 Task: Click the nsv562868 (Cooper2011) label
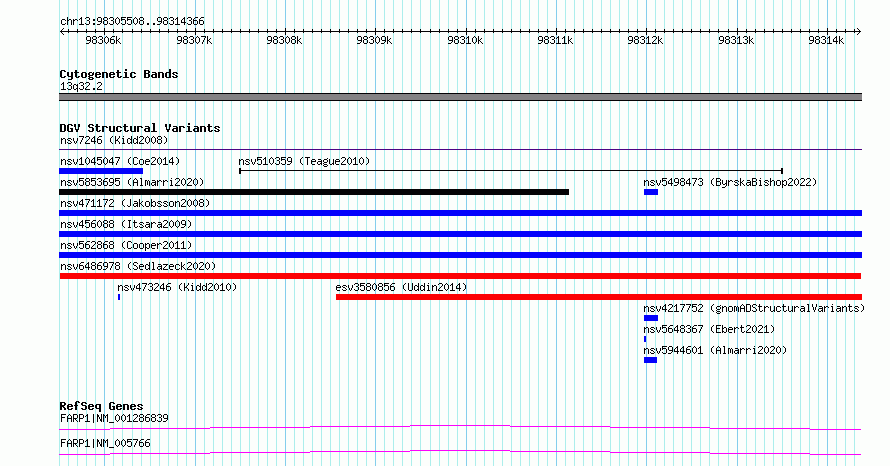point(126,245)
